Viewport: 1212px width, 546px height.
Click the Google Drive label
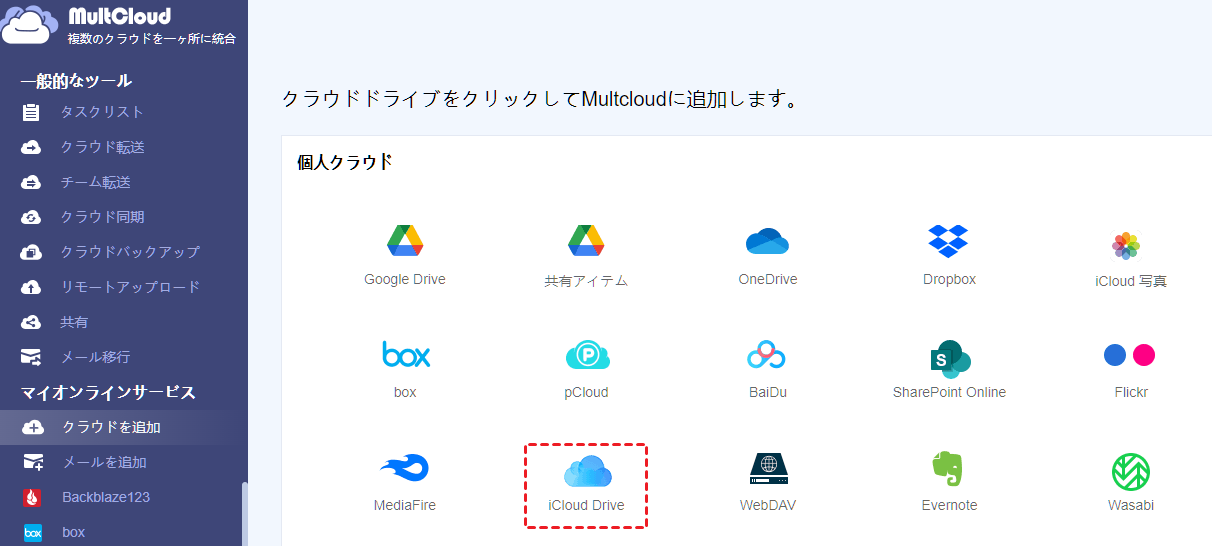click(x=405, y=279)
